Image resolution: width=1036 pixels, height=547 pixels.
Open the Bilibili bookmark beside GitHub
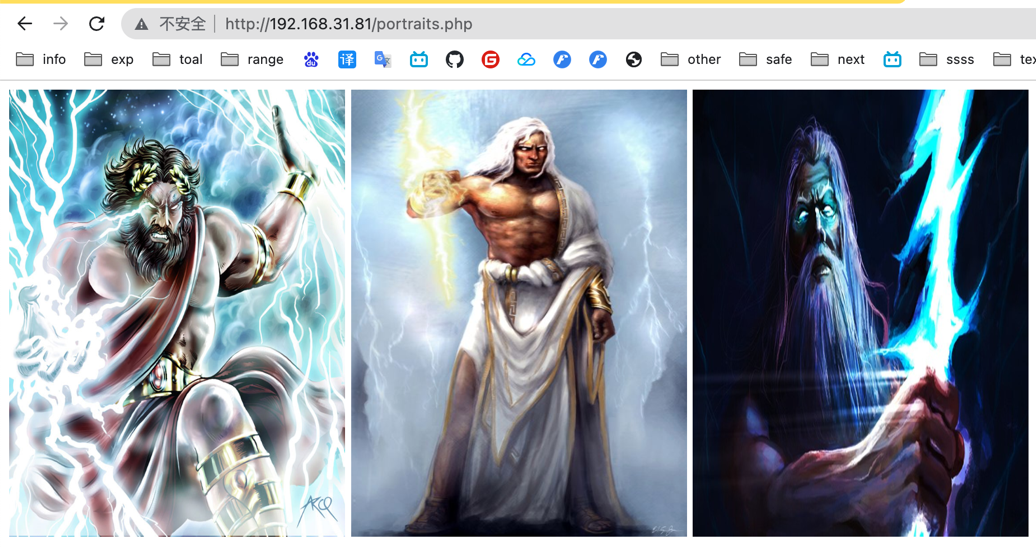(419, 60)
